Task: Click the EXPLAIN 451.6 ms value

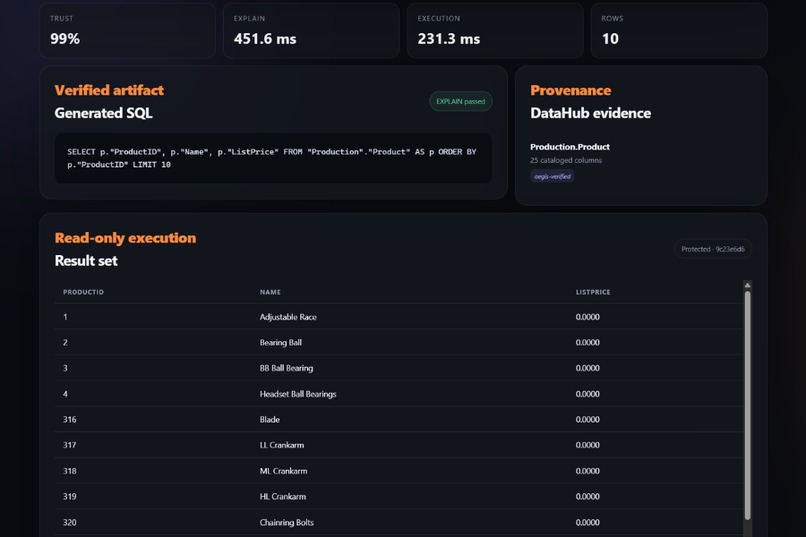Action: point(265,39)
